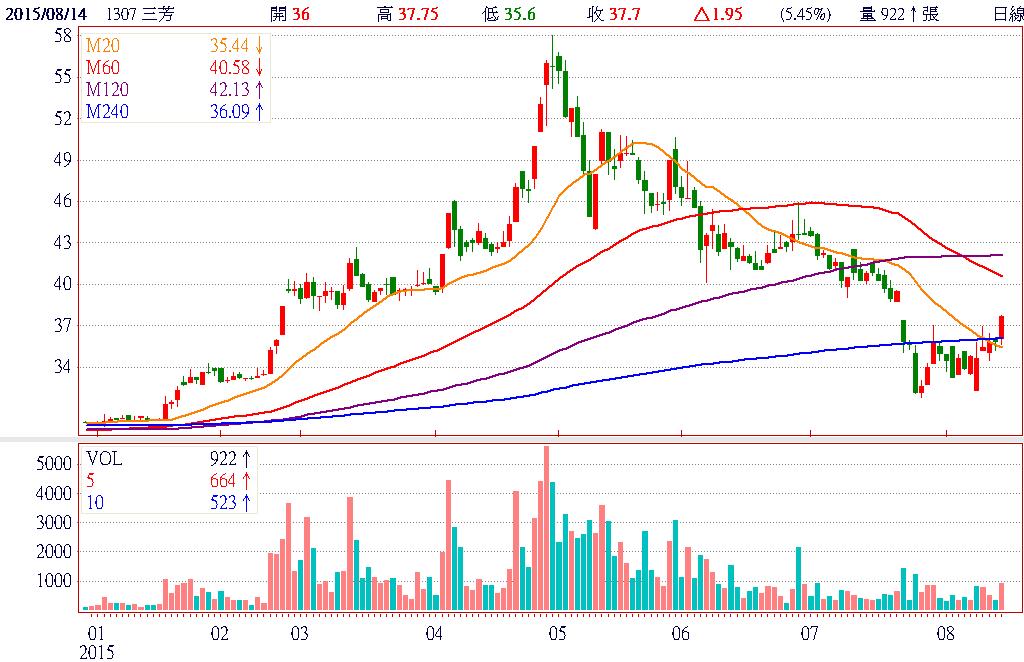Click the M120 legend entry
Viewport: 1024px width, 662px height.
pyautogui.click(x=106, y=90)
